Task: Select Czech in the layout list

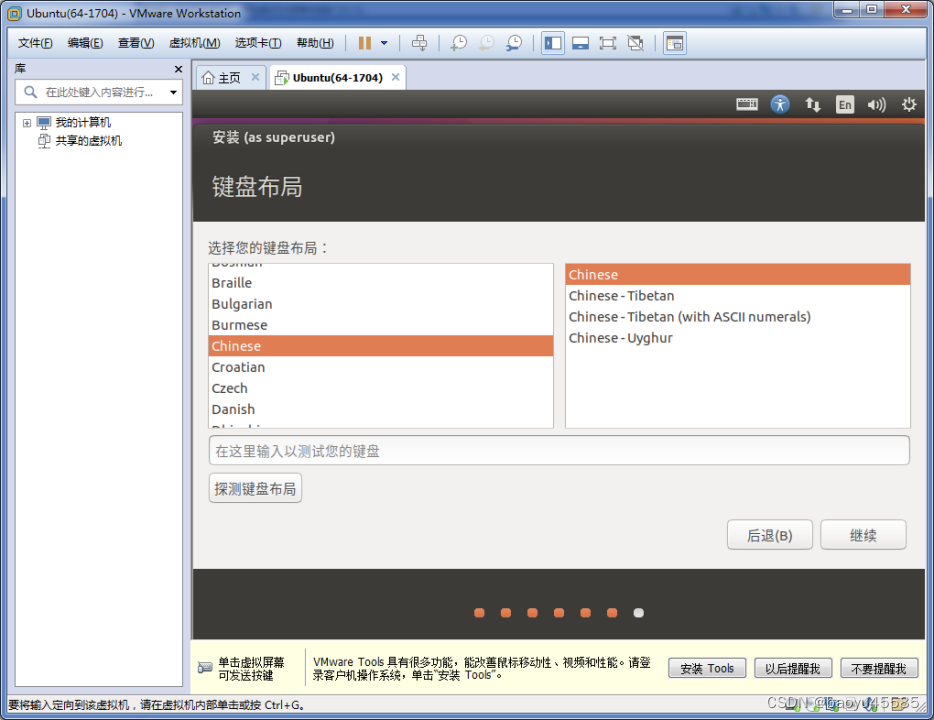Action: 381,388
